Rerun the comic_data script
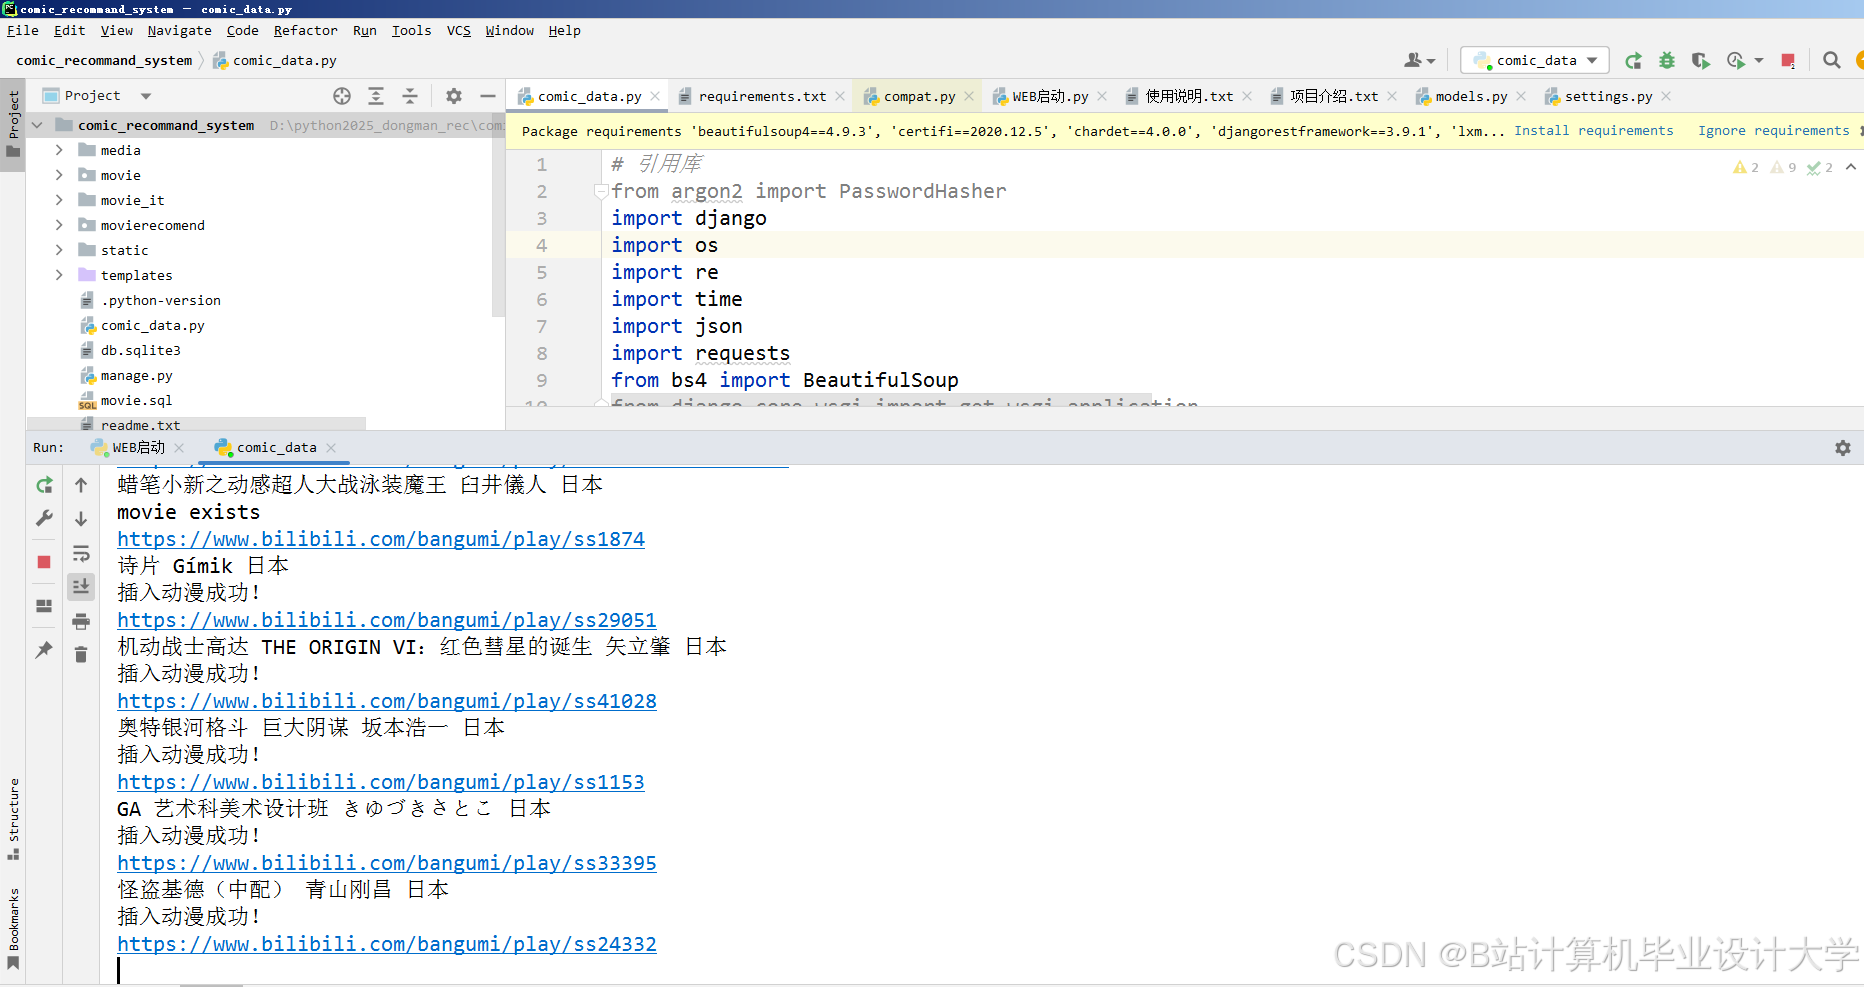The image size is (1864, 987). pyautogui.click(x=43, y=485)
